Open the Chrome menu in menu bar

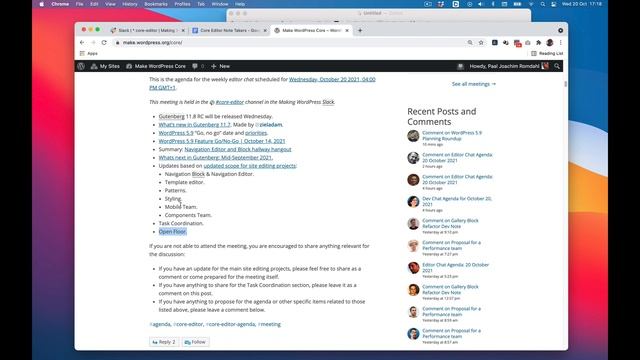pos(60,4)
